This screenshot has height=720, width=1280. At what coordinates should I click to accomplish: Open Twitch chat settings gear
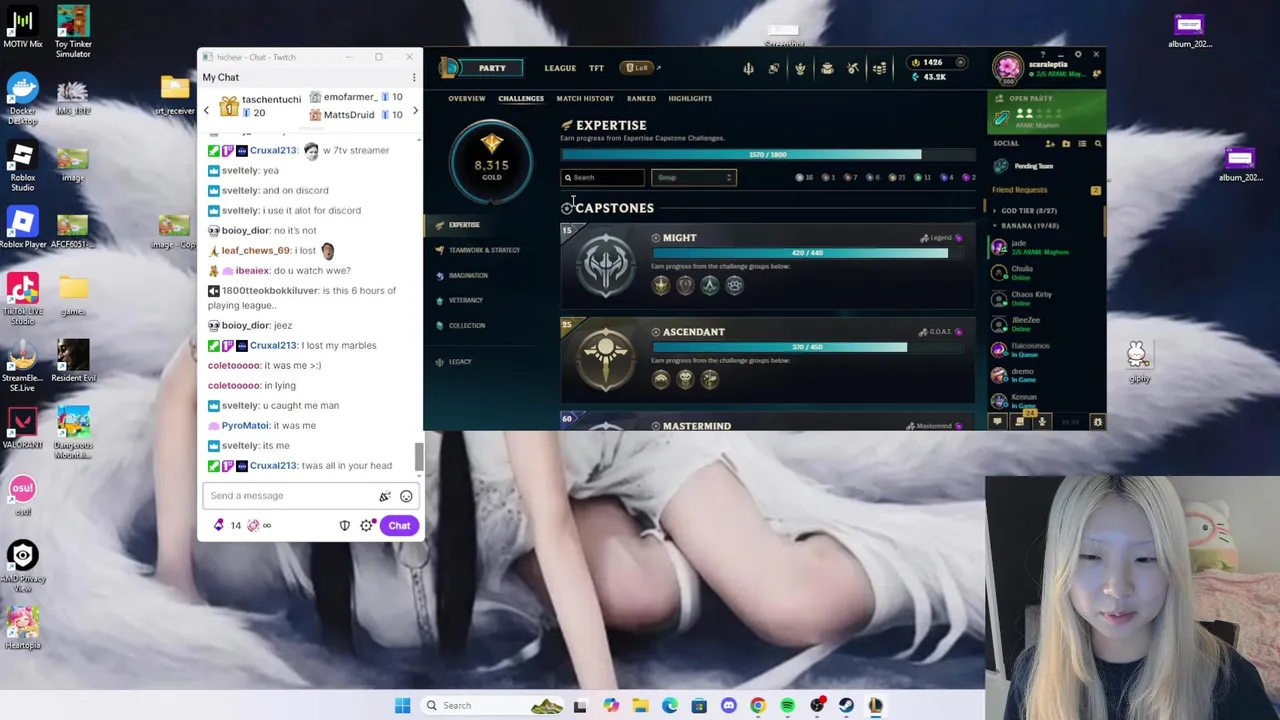pos(367,526)
